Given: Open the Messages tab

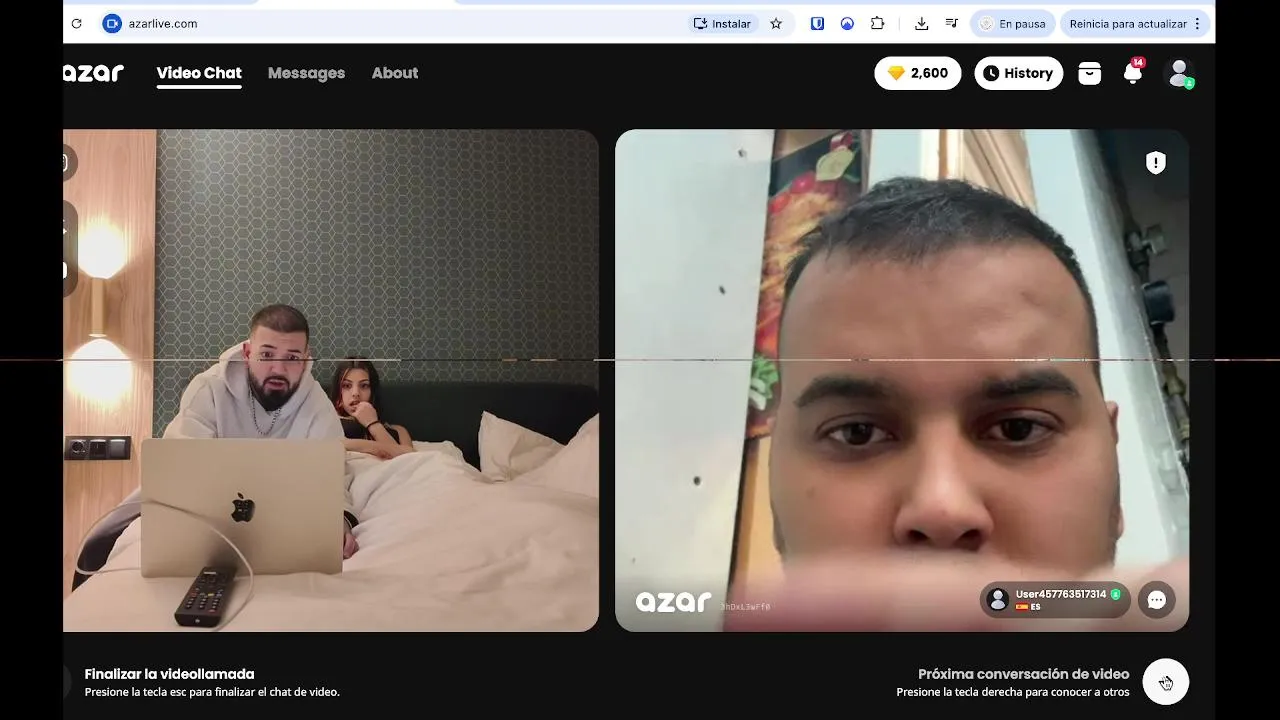Looking at the screenshot, I should (306, 73).
